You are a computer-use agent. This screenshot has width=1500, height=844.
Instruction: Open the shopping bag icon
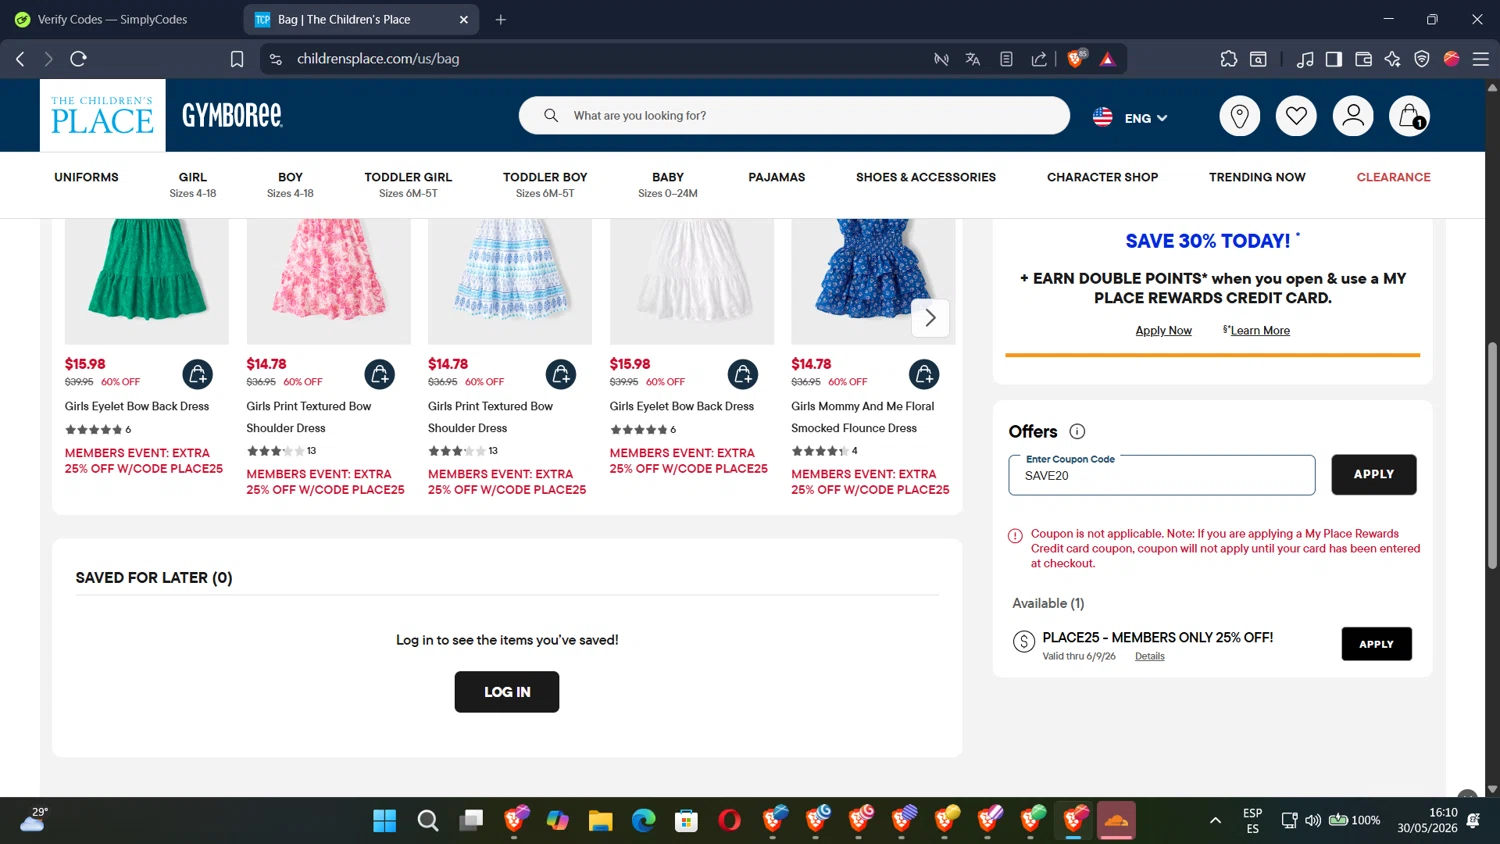pyautogui.click(x=1410, y=117)
